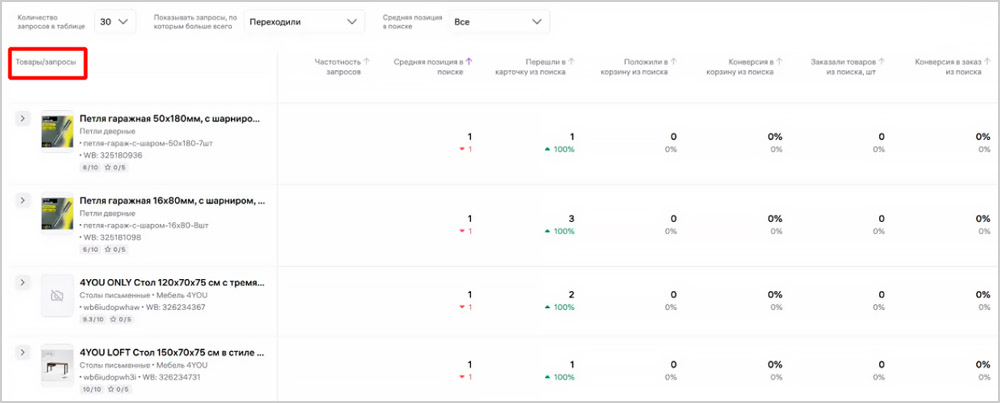Expand the Петля гаражная 50x180мм row
This screenshot has height=403, width=1000.
23,119
